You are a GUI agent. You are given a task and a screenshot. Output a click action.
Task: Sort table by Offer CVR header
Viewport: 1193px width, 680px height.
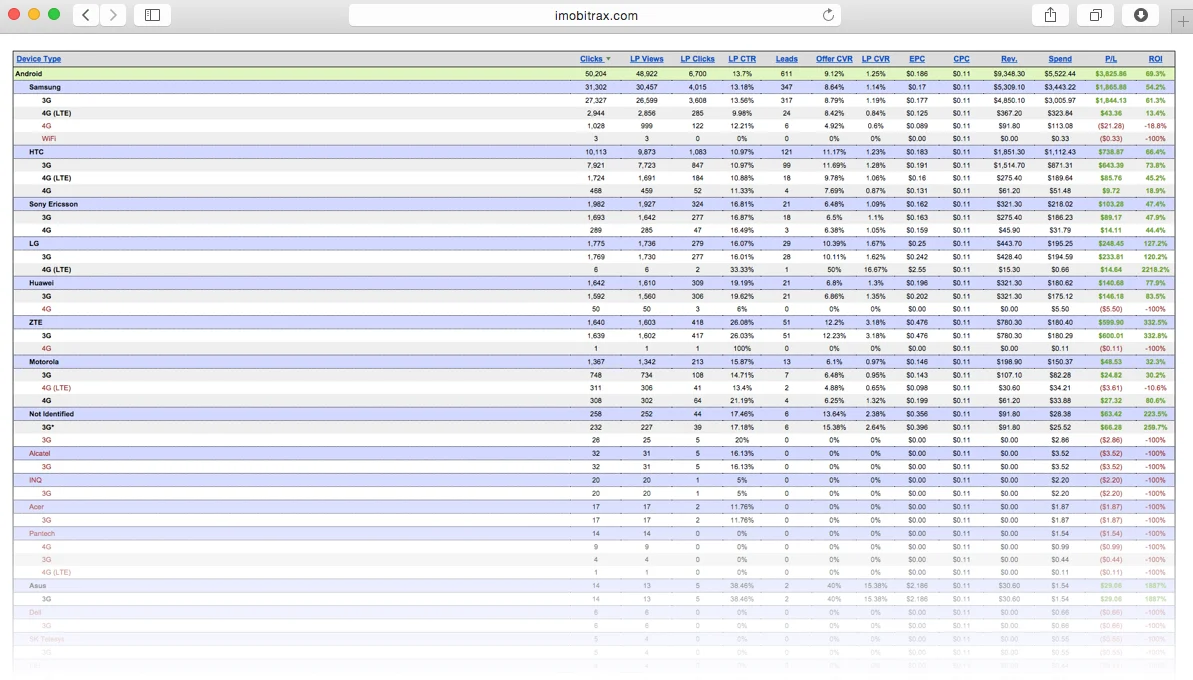tap(834, 59)
